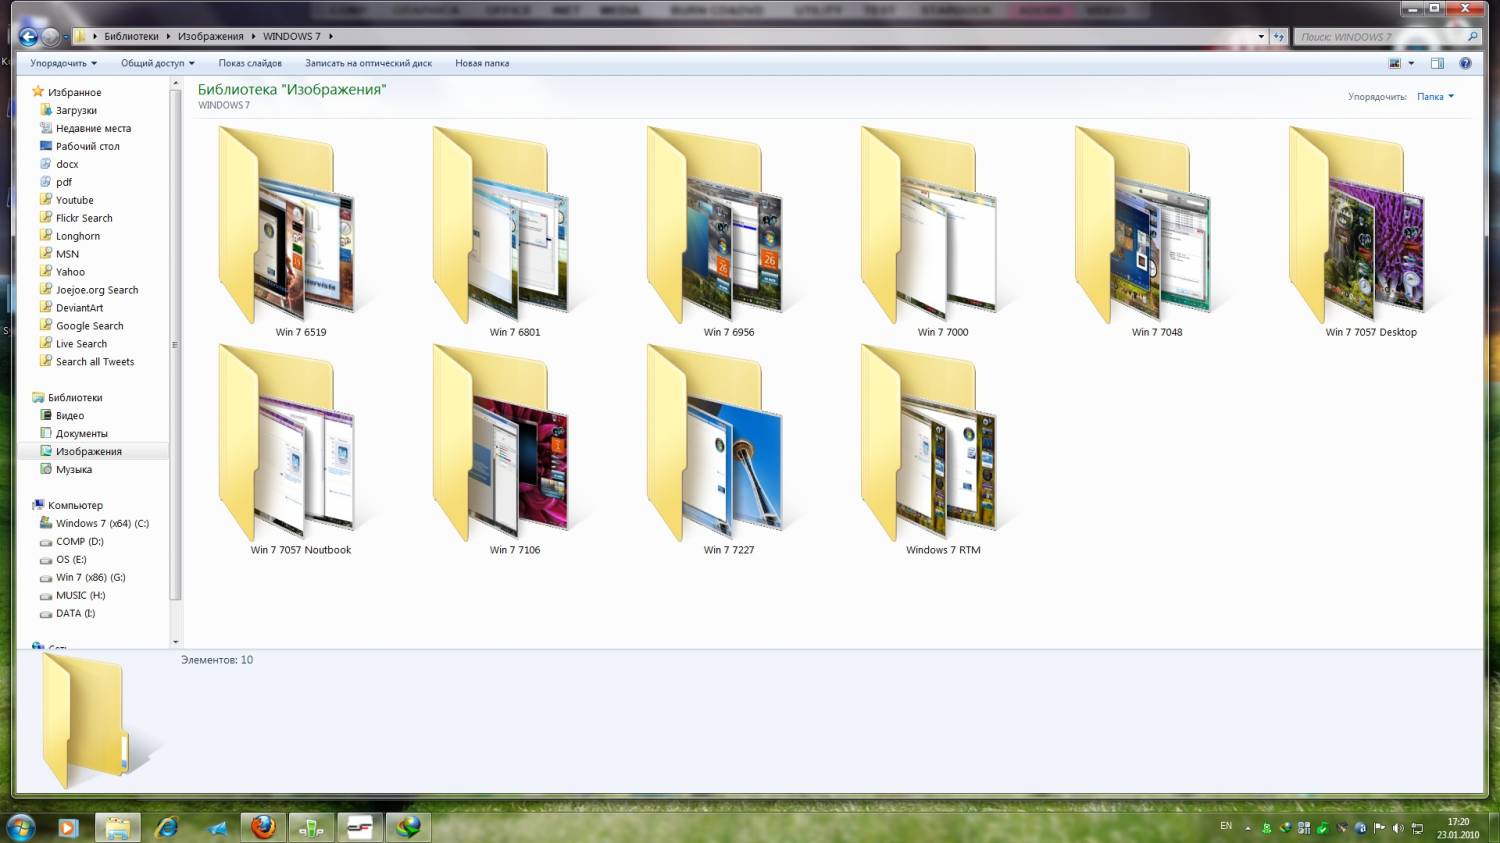Open the Видео library
This screenshot has height=843, width=1500.
coord(70,416)
